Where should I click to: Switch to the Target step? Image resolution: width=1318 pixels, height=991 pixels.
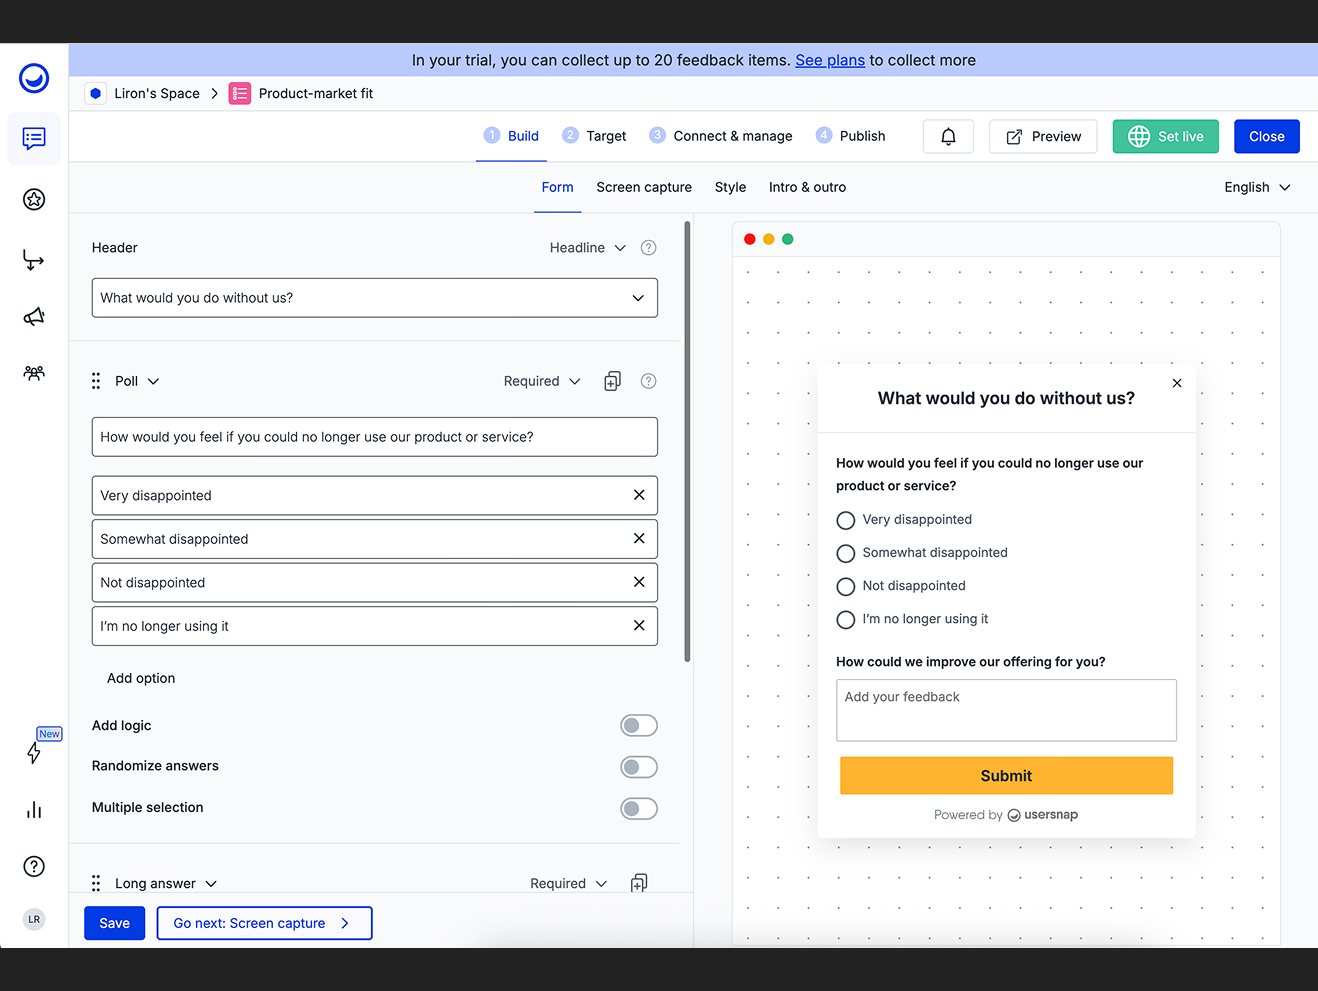click(594, 136)
